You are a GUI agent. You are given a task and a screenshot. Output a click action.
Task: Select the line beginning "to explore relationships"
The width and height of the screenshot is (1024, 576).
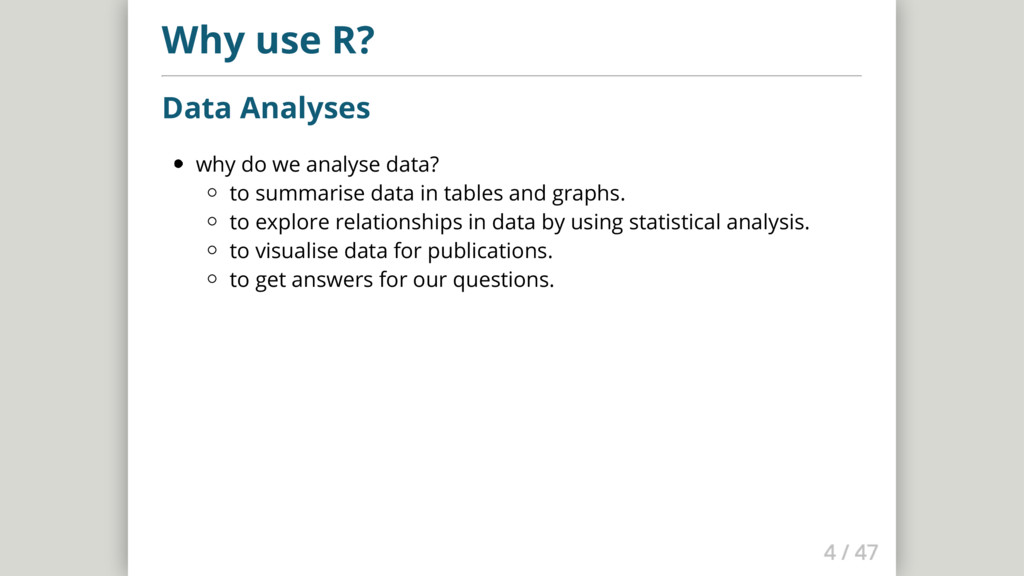[x=519, y=222]
